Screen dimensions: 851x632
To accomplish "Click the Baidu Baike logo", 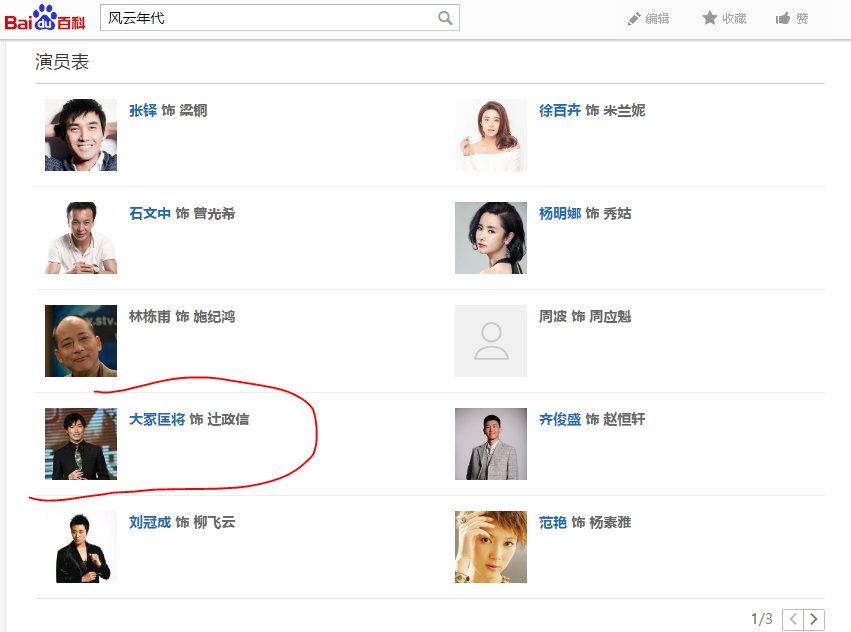I will pyautogui.click(x=44, y=17).
